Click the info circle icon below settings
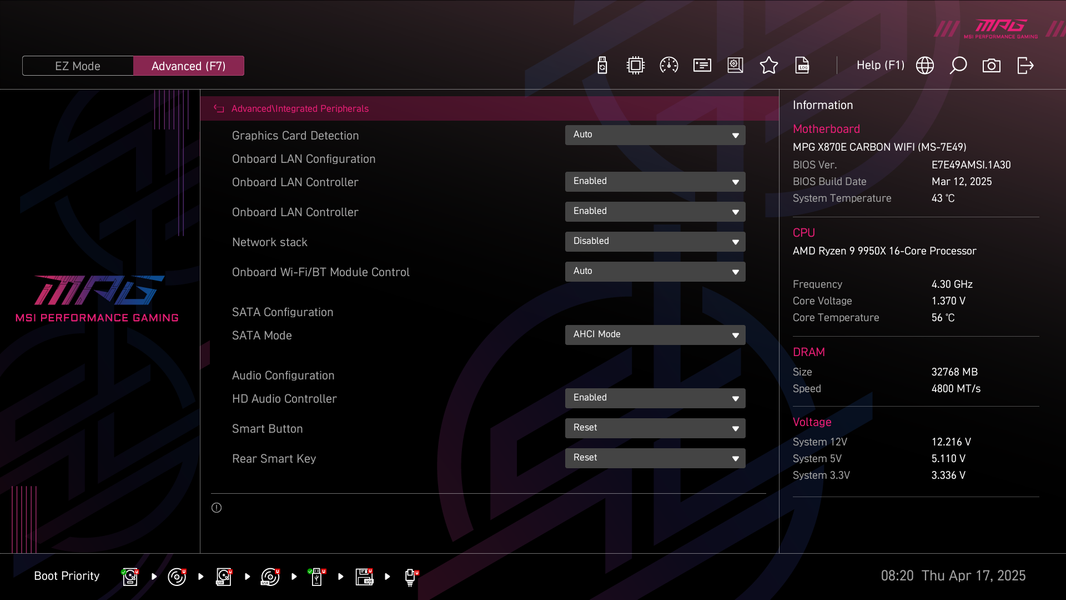1066x600 pixels. point(216,508)
